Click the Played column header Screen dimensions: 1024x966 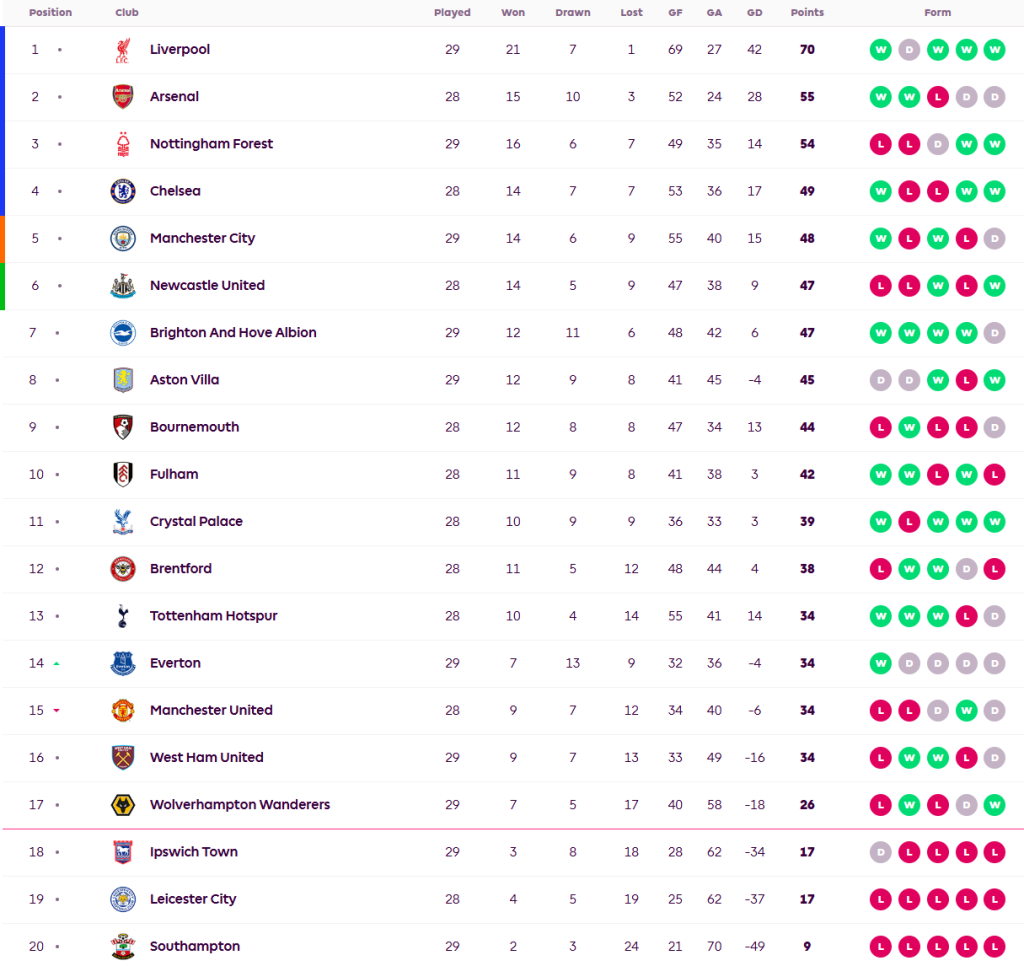452,13
